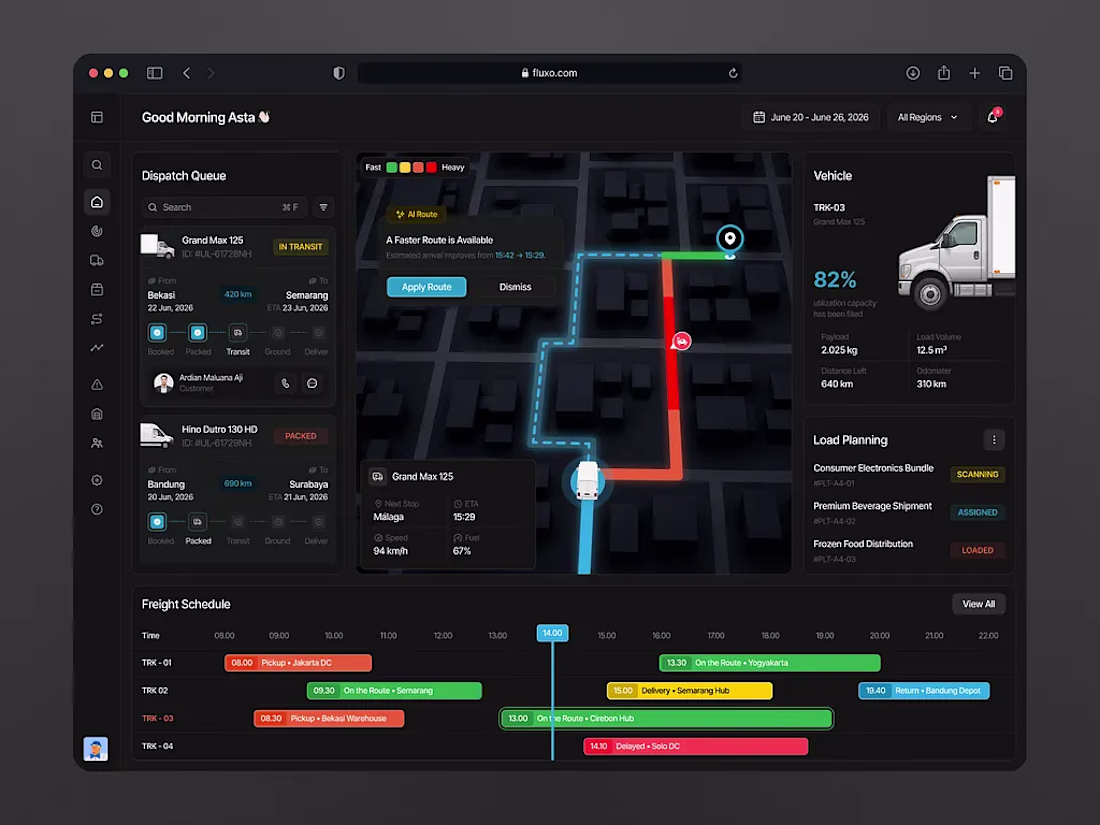Apply the faster AI route

(427, 287)
